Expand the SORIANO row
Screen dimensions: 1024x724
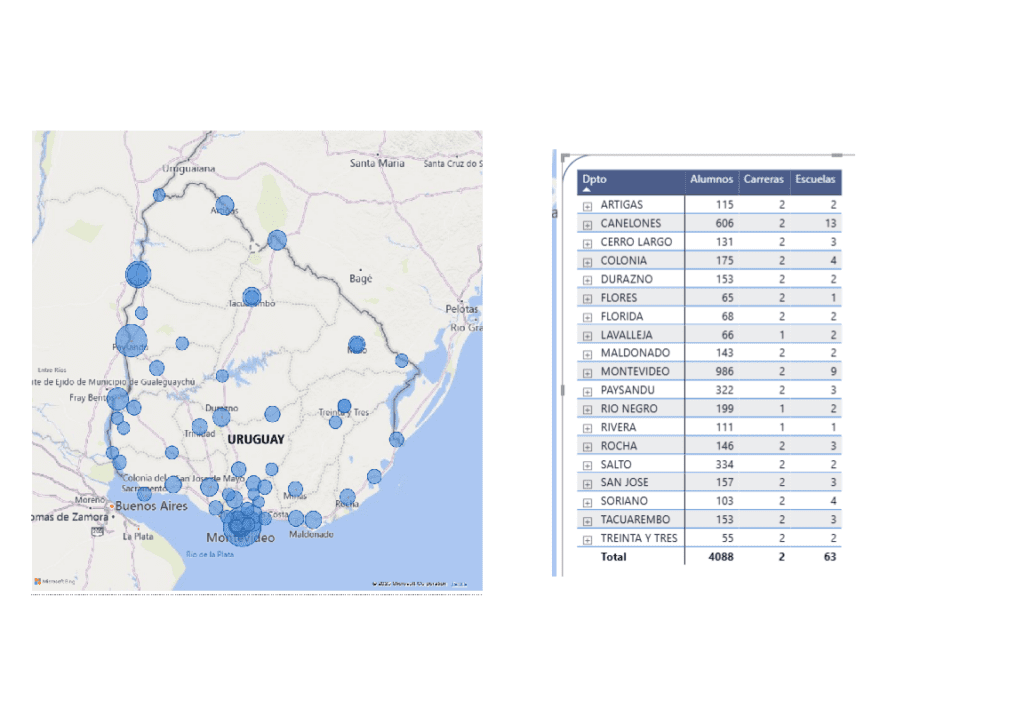(x=587, y=502)
